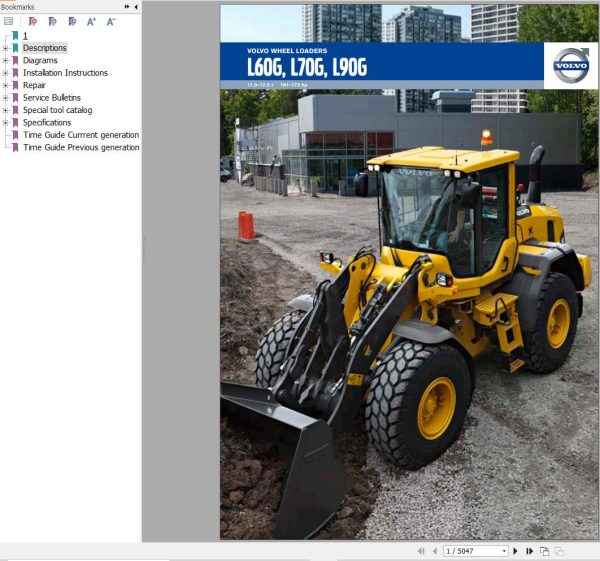The image size is (600, 561).
Task: Click the bookmark icon beside Specifications
Action: pyautogui.click(x=15, y=123)
